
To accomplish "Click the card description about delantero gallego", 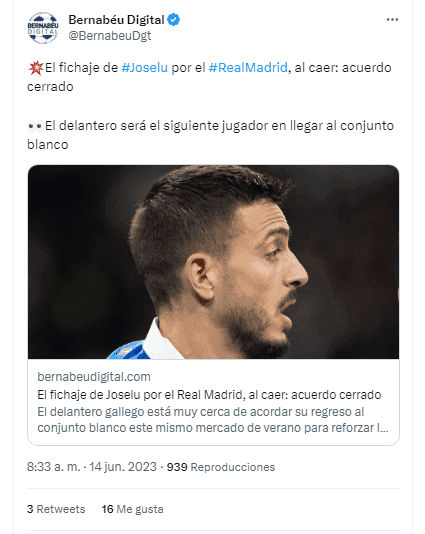I will click(x=213, y=420).
